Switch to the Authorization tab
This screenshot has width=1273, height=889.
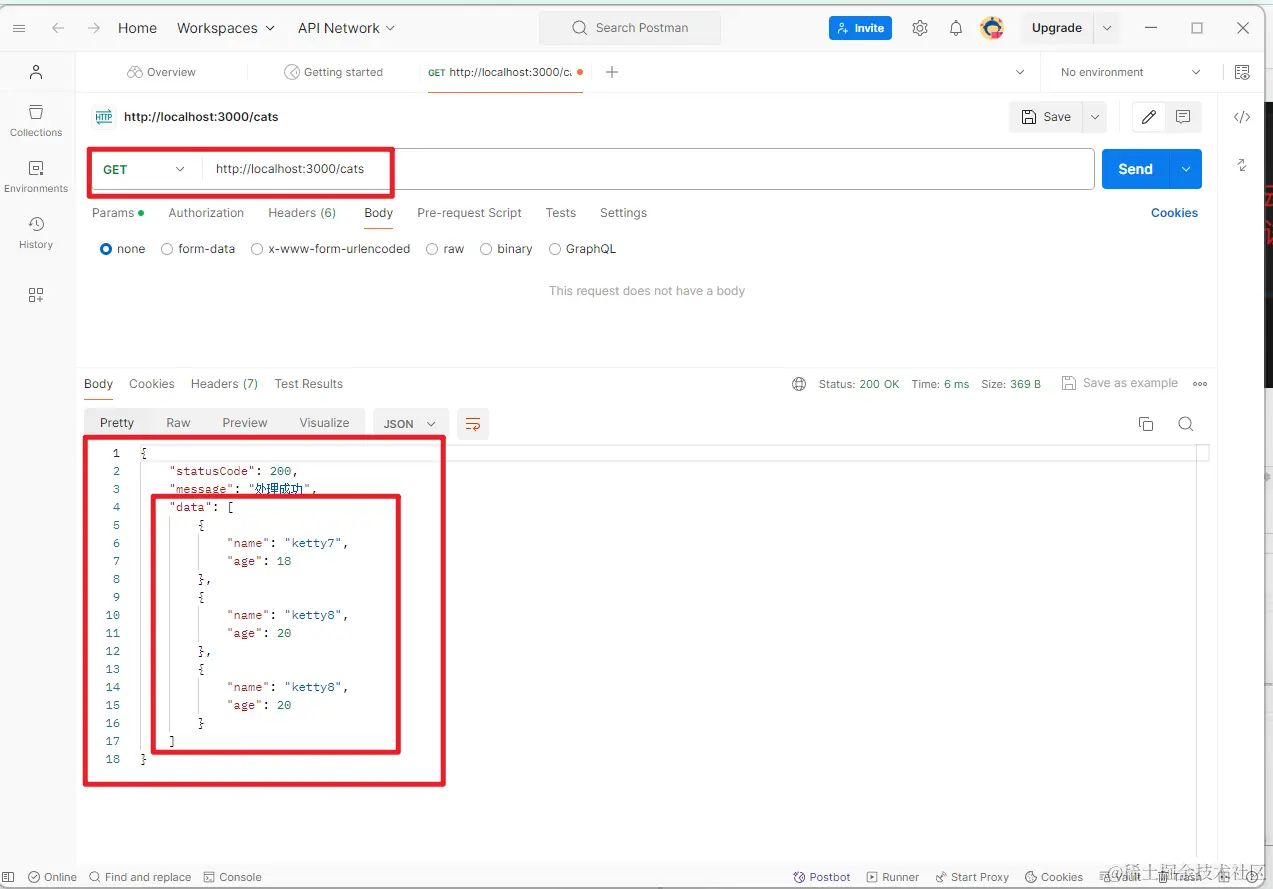click(206, 213)
